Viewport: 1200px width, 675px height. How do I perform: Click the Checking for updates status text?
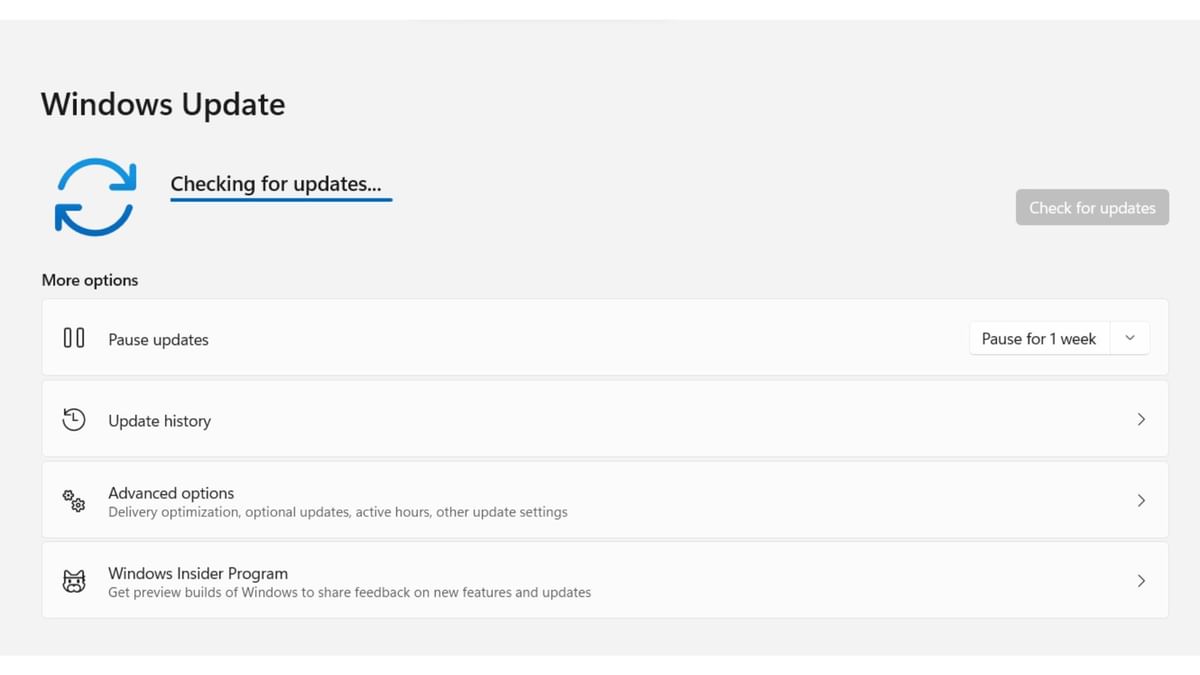click(276, 184)
